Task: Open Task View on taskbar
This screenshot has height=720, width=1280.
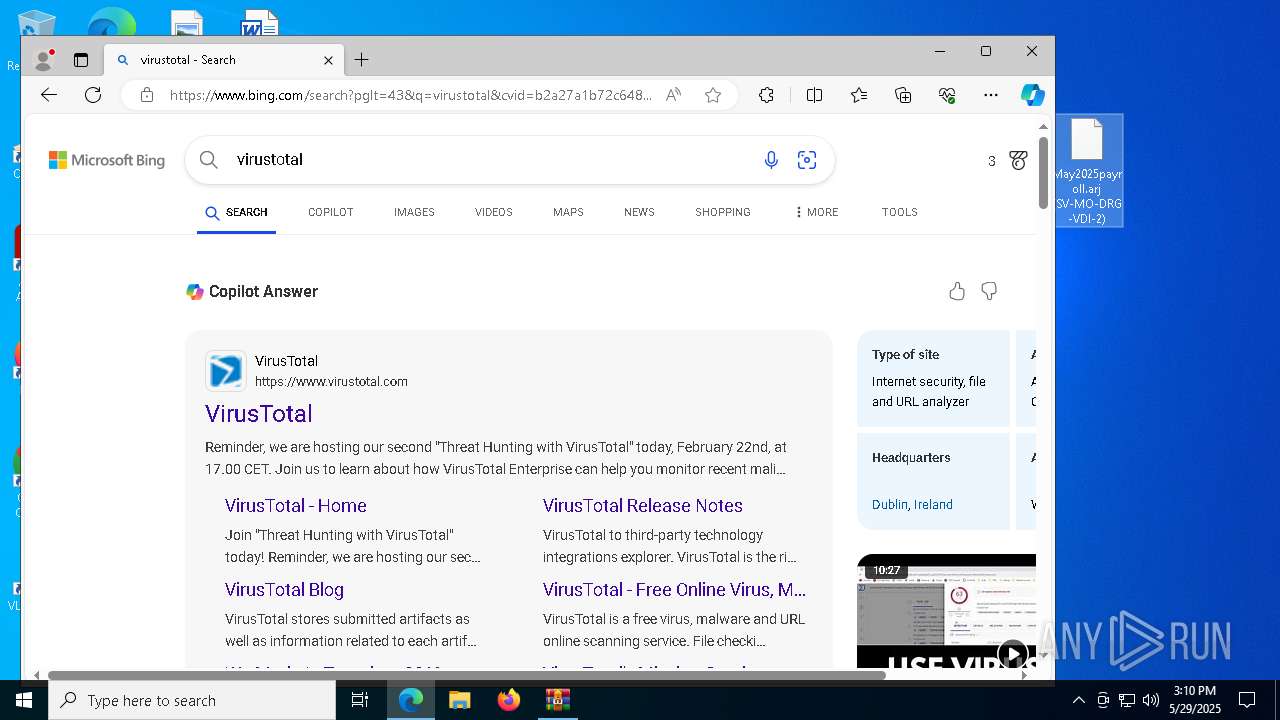Action: [360, 700]
